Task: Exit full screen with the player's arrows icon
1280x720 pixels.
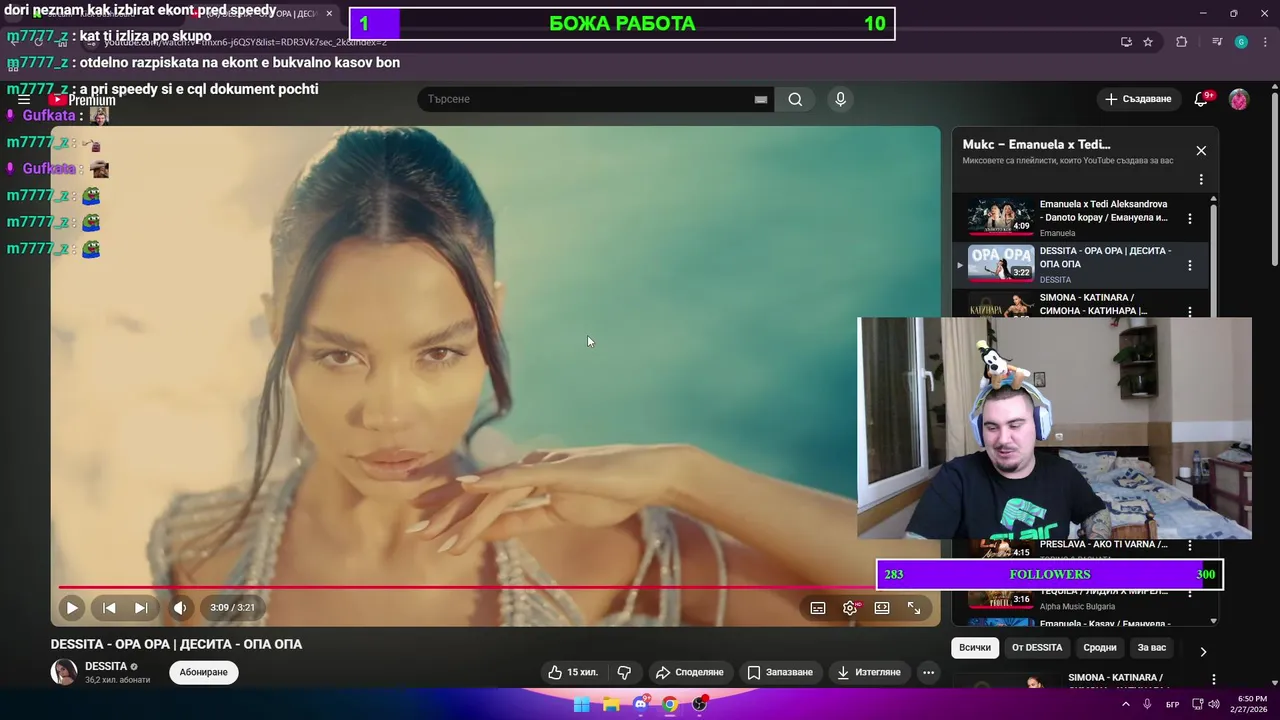Action: click(914, 608)
